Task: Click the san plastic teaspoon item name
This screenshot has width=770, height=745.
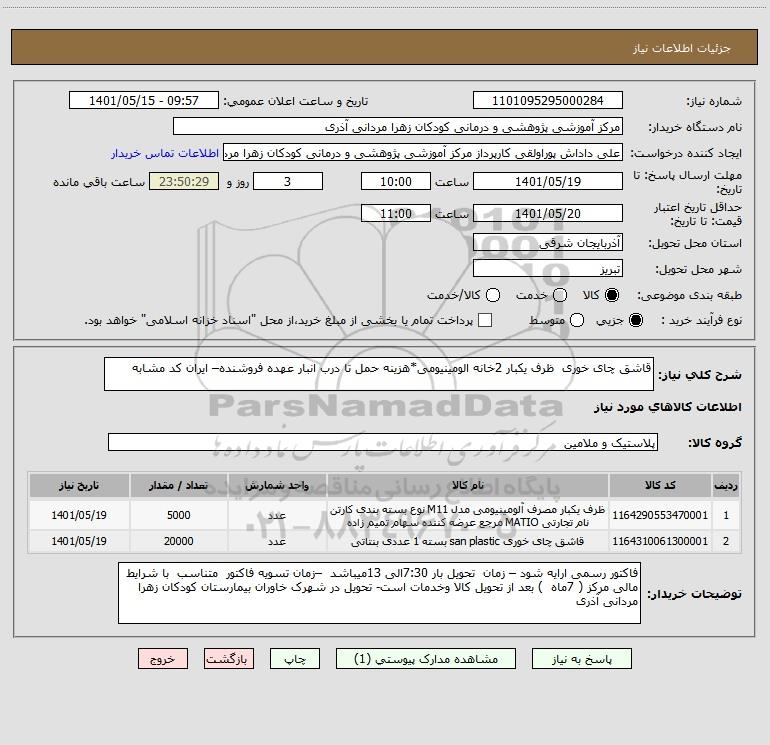Action: (468, 541)
